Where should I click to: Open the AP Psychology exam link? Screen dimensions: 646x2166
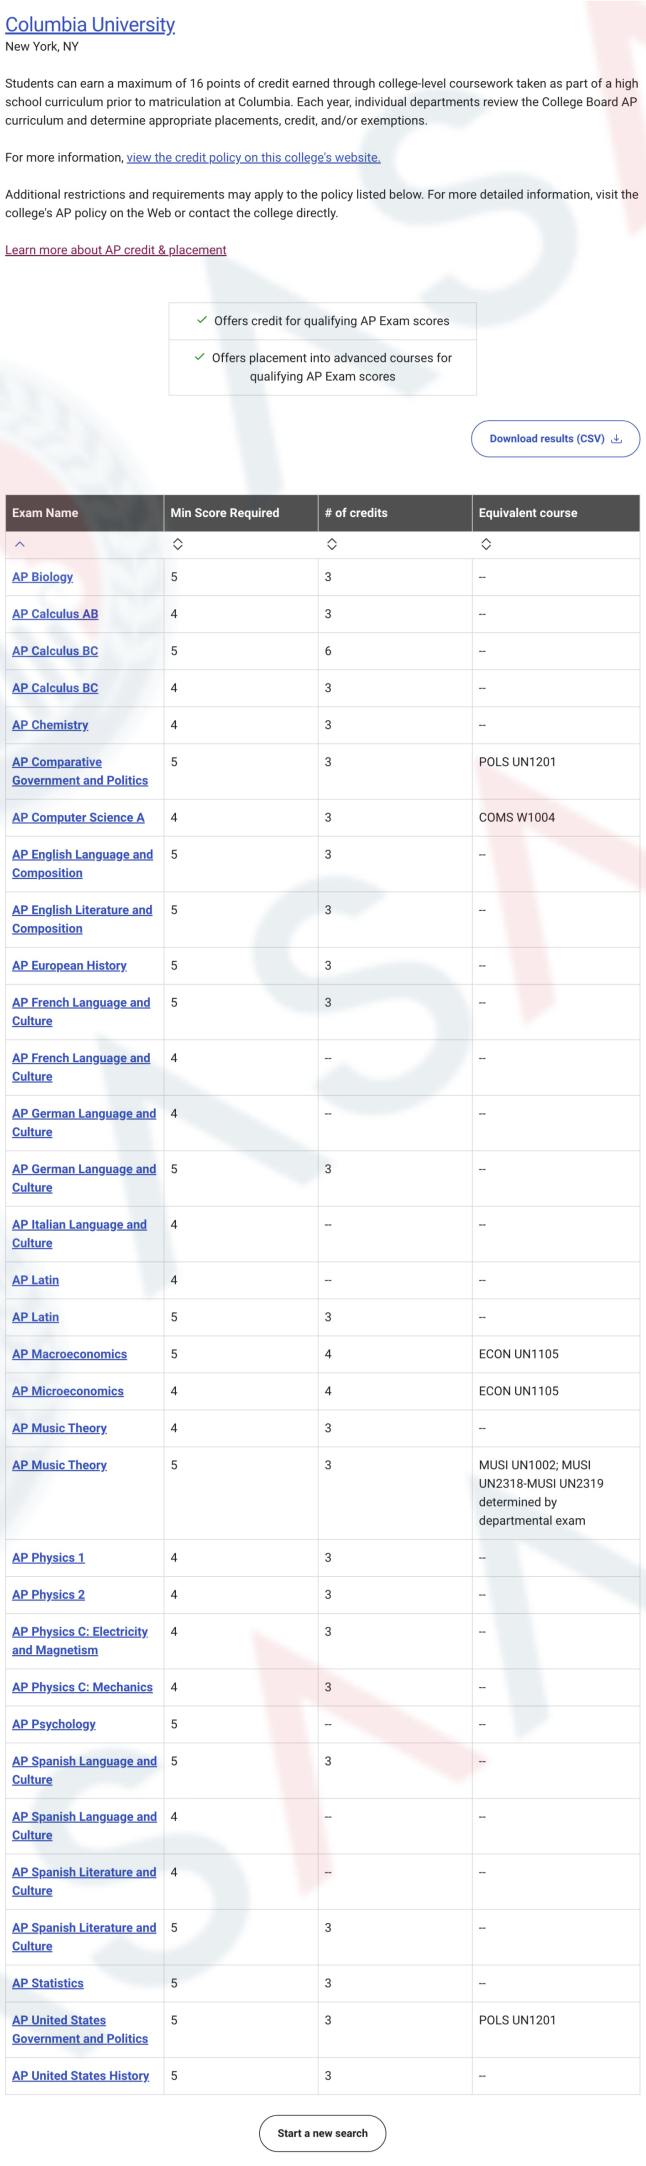[x=54, y=1725]
